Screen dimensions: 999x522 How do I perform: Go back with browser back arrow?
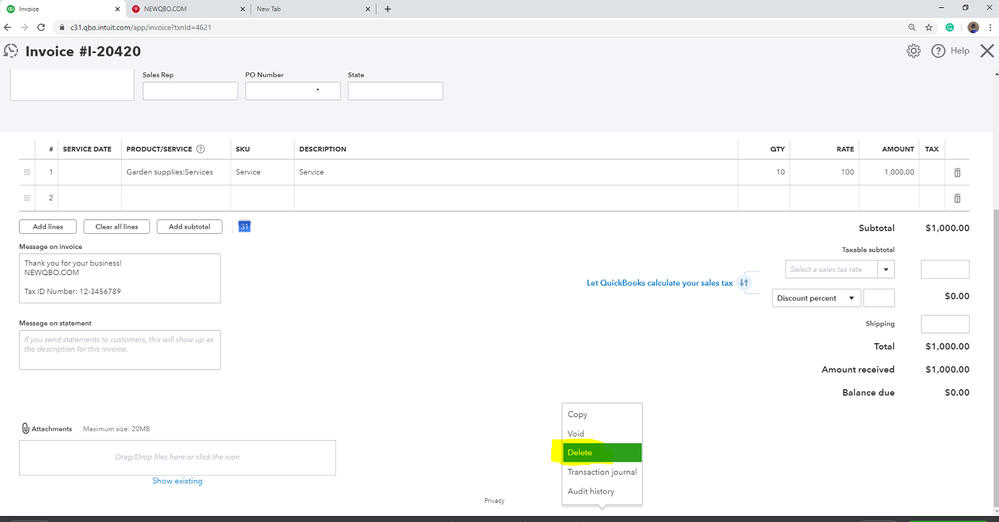pos(8,27)
